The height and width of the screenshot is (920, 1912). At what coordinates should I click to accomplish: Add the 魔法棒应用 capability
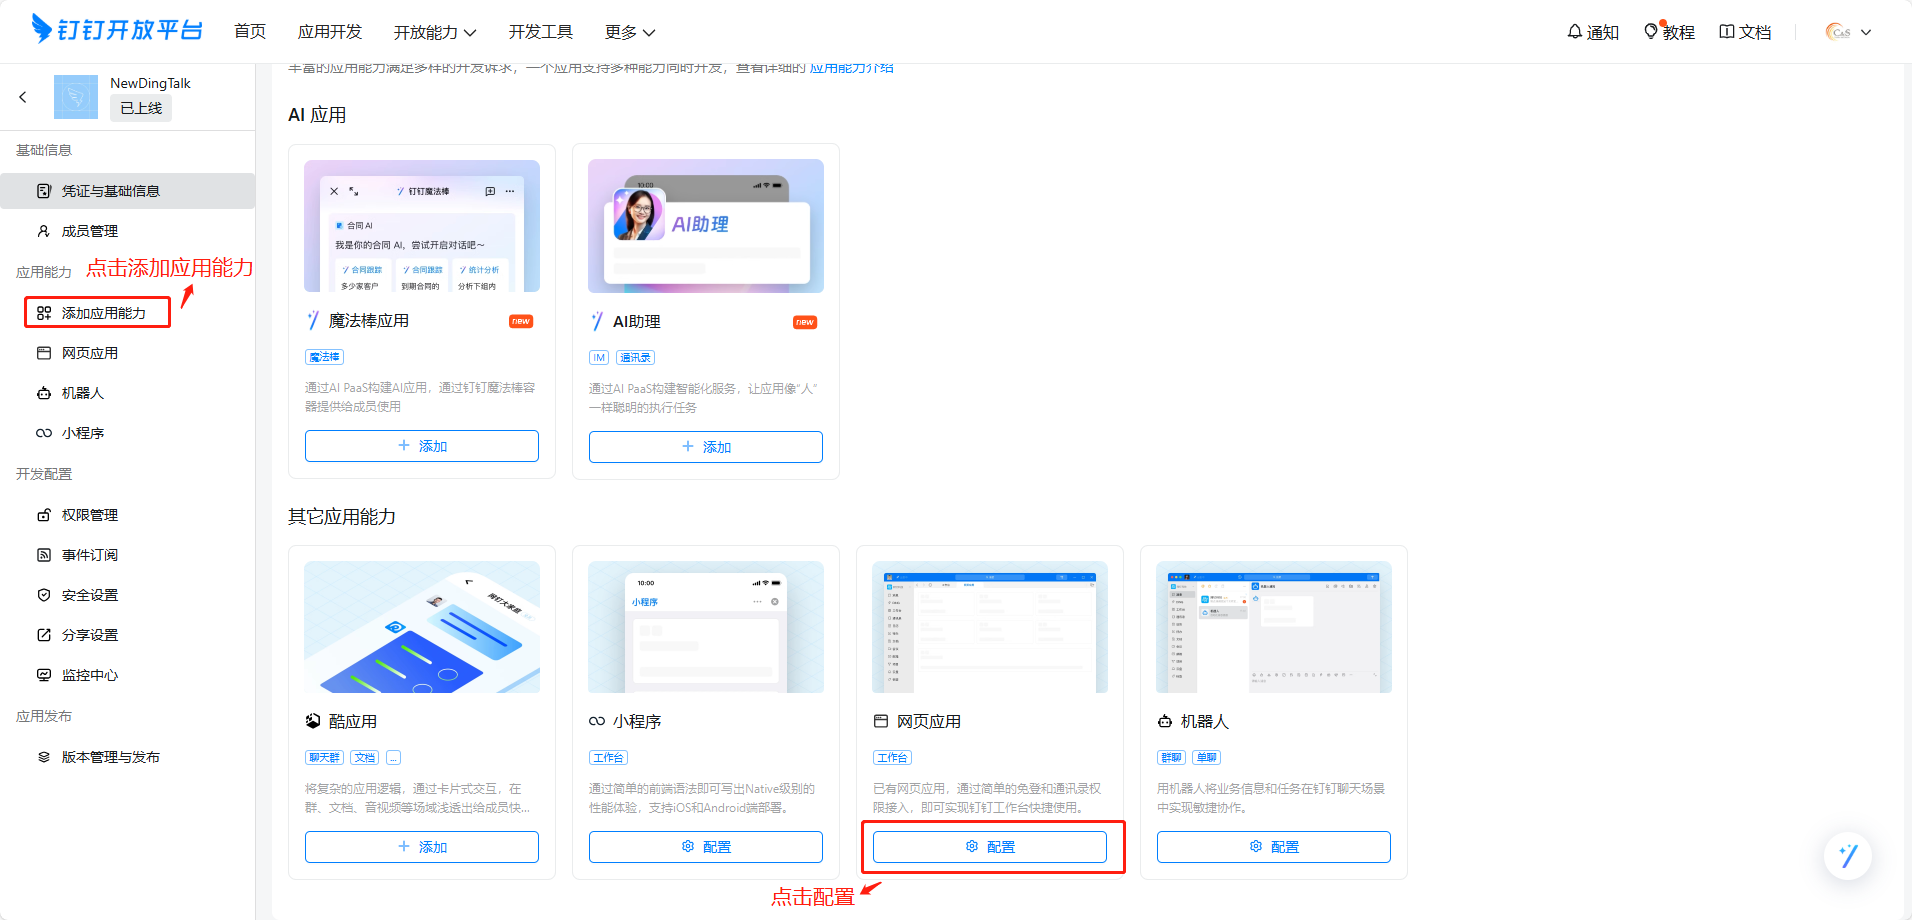pos(421,446)
